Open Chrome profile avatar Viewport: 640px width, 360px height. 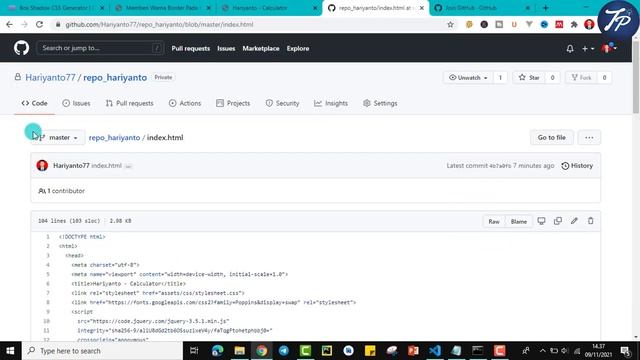click(x=589, y=24)
